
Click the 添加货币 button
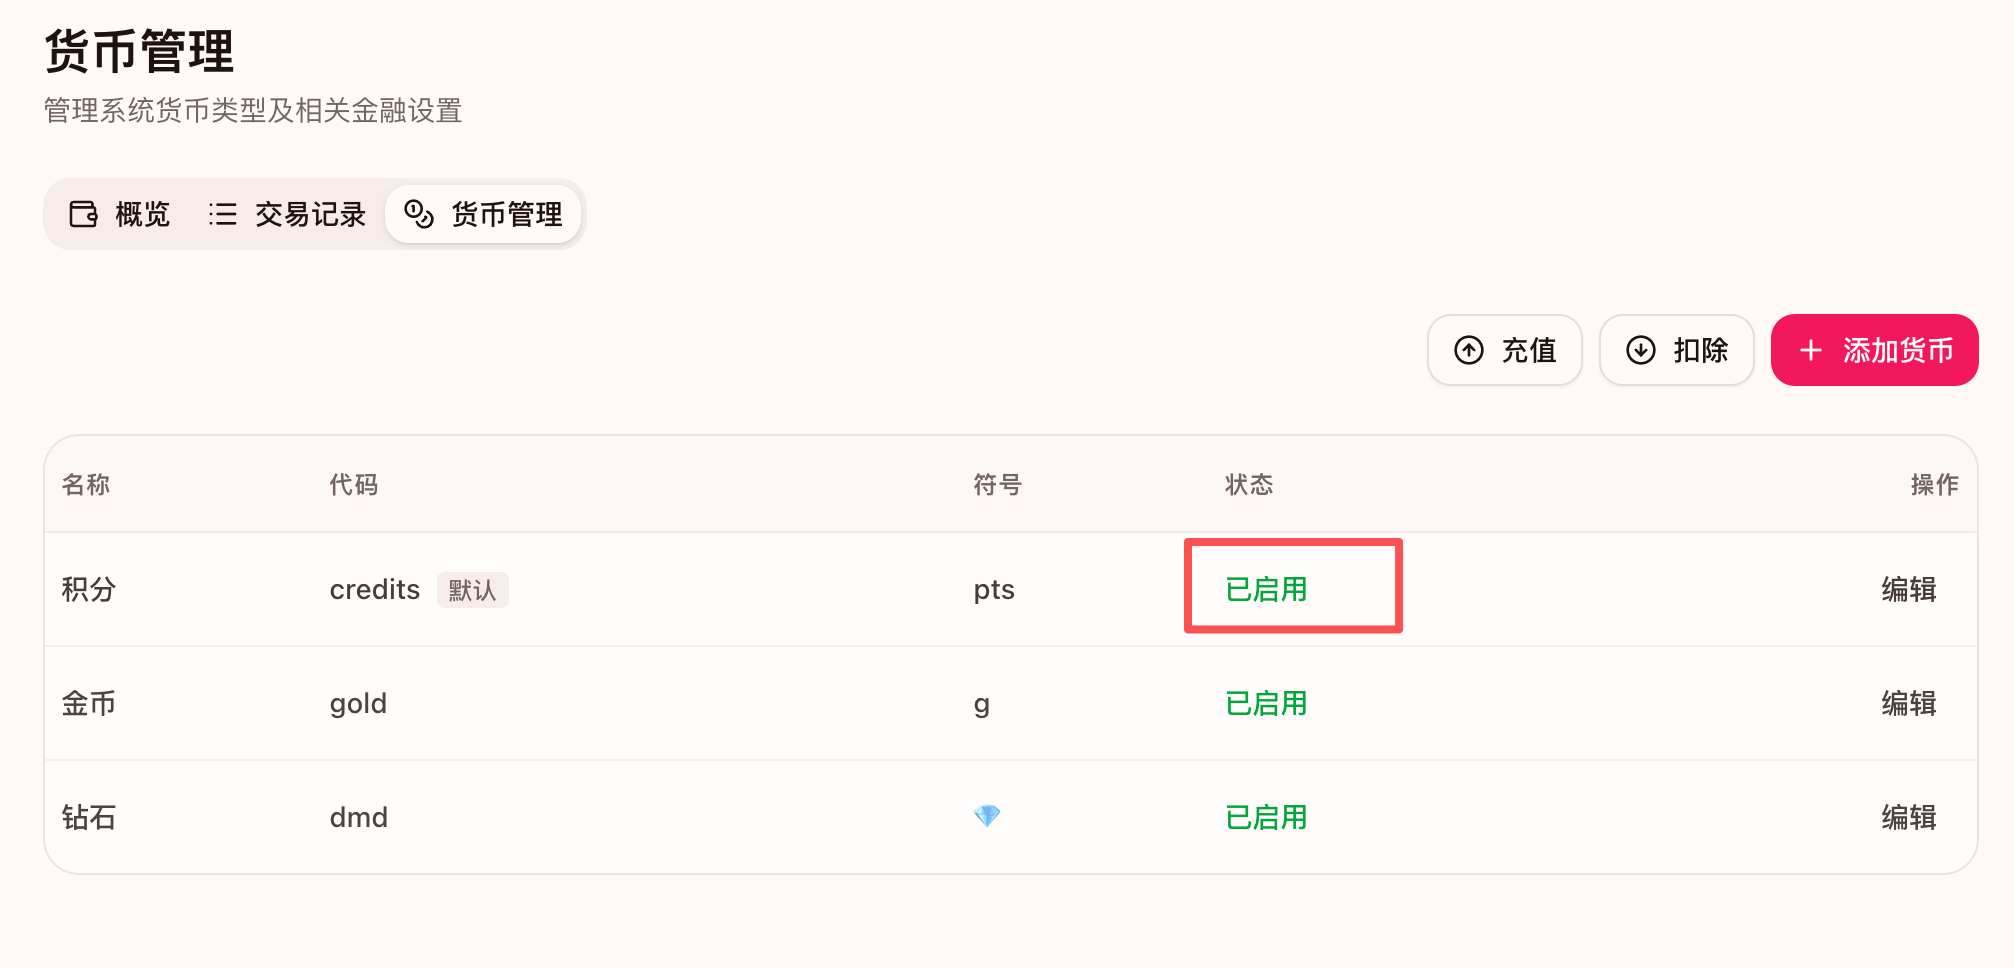pyautogui.click(x=1874, y=350)
